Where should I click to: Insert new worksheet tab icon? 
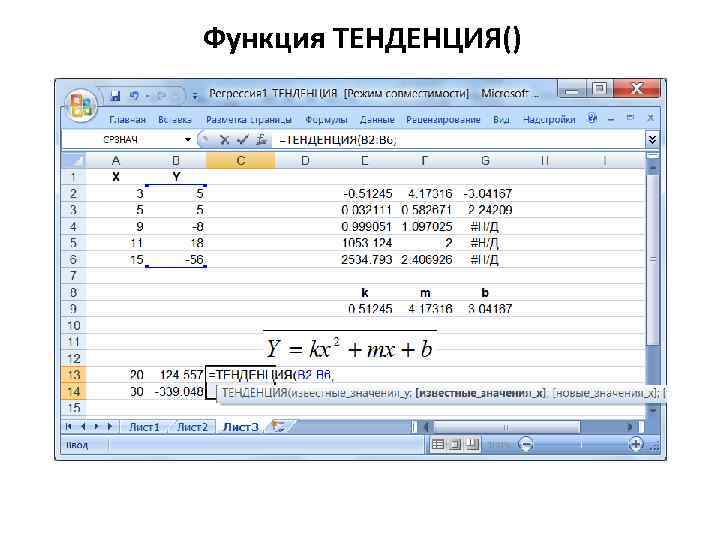coord(278,427)
